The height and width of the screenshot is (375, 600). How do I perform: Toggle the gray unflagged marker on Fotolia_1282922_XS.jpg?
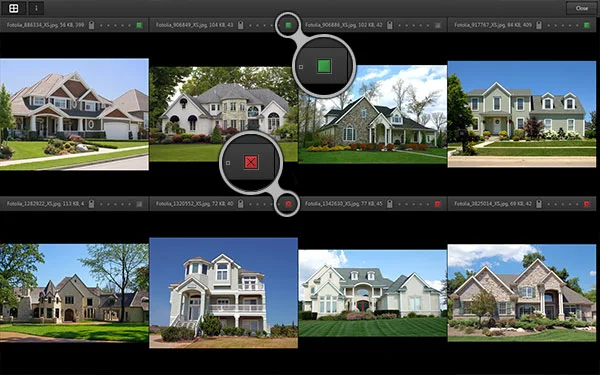(x=139, y=204)
